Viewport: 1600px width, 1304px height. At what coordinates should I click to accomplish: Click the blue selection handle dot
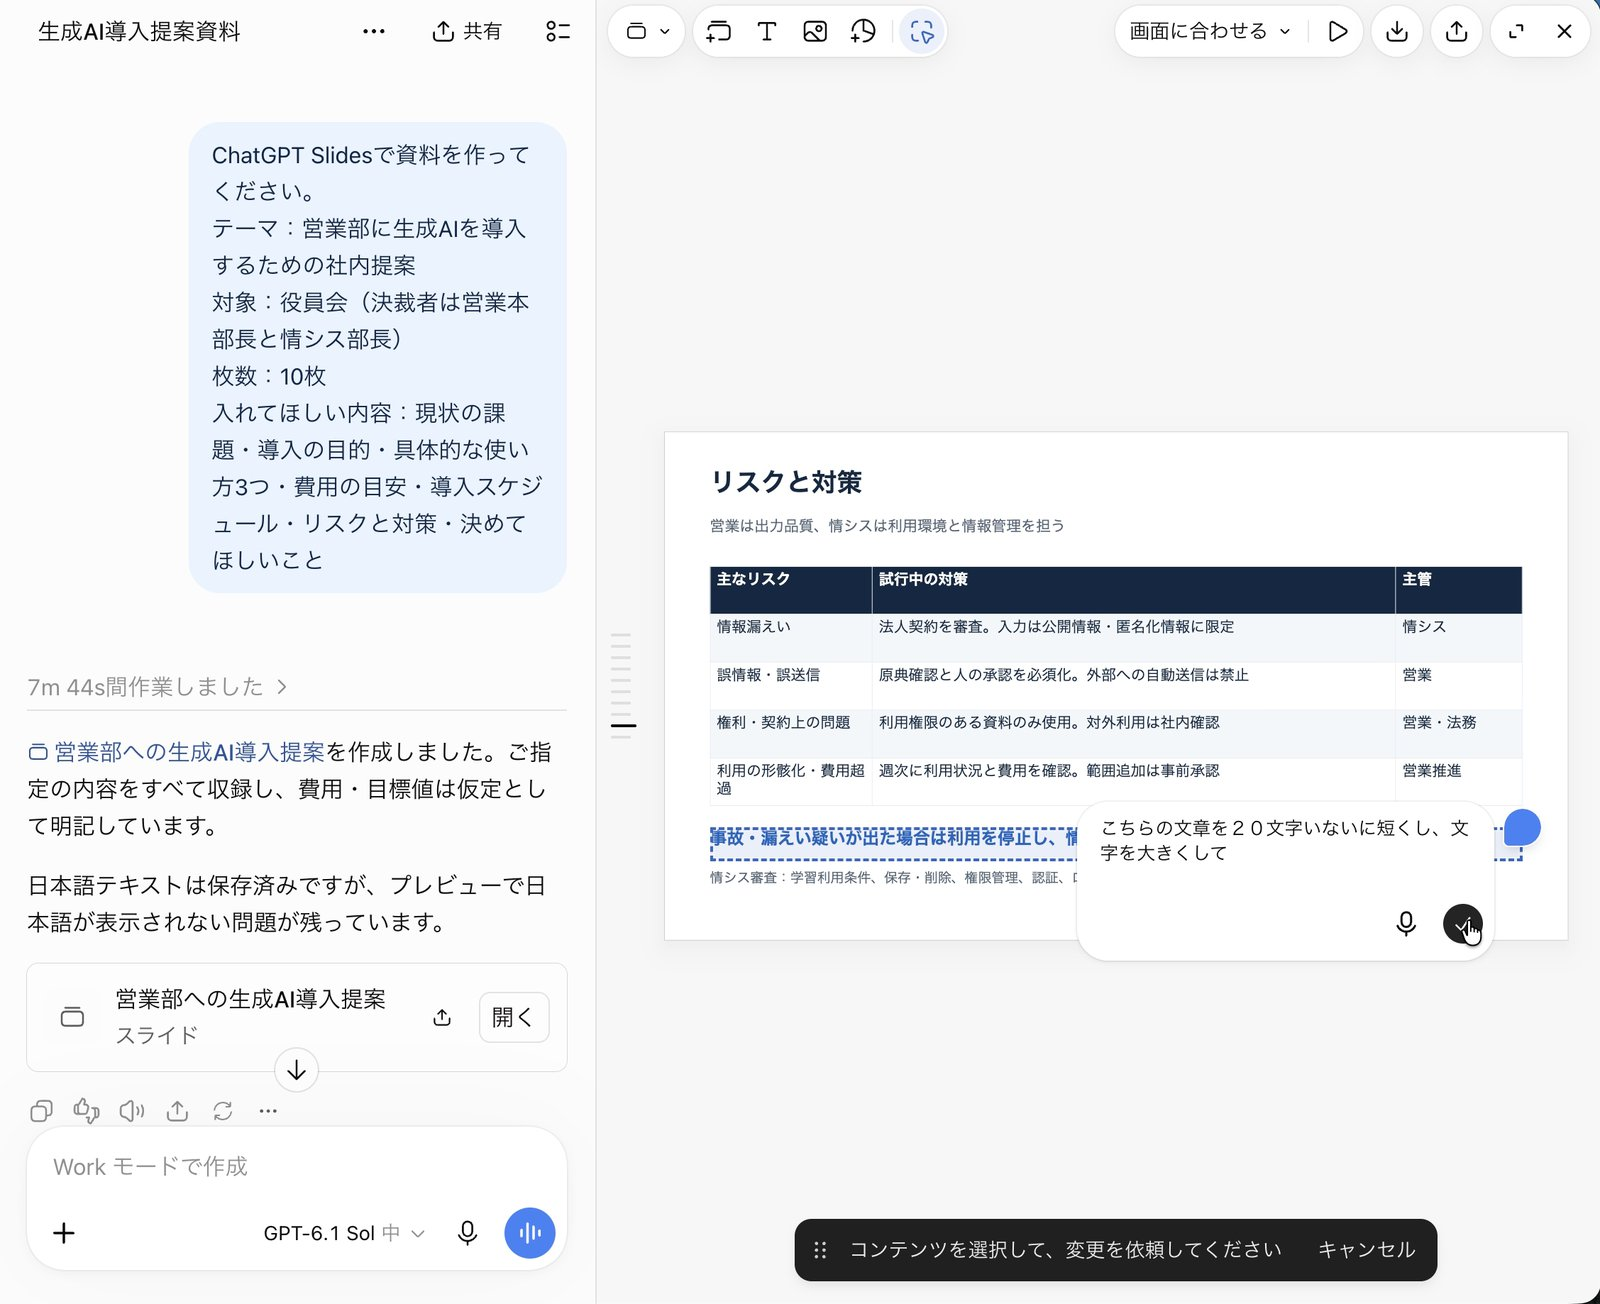(1522, 827)
